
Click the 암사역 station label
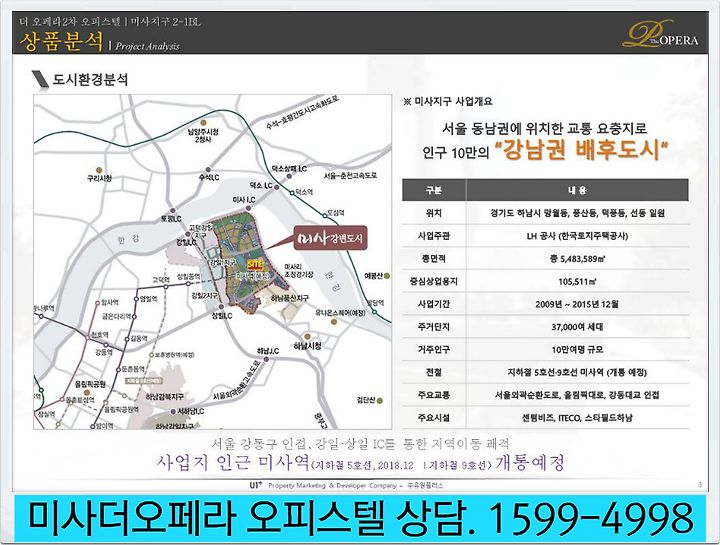110,302
